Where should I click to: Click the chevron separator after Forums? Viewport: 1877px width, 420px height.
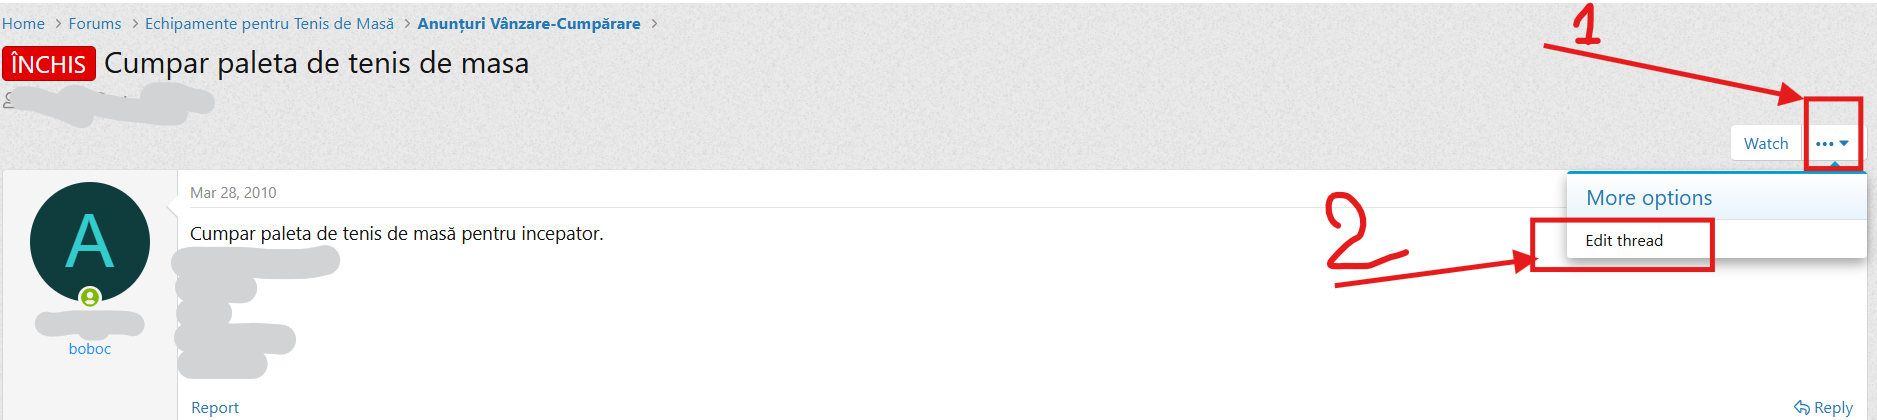[134, 23]
